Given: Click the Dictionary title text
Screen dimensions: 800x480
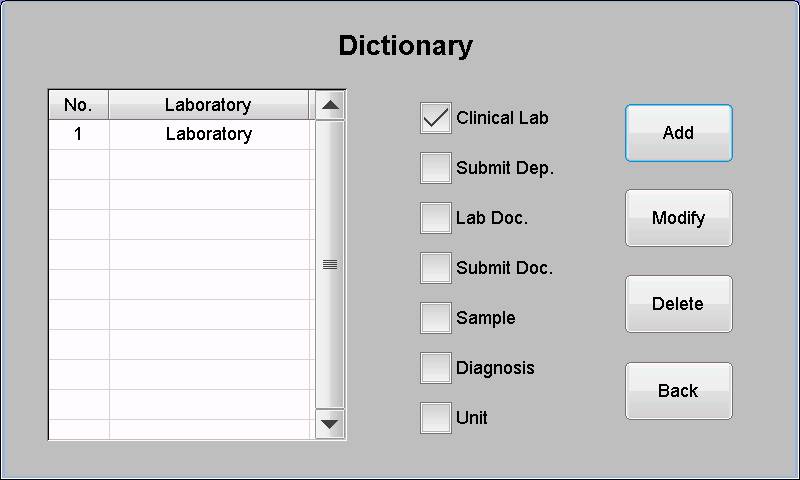Looking at the screenshot, I should coord(406,46).
